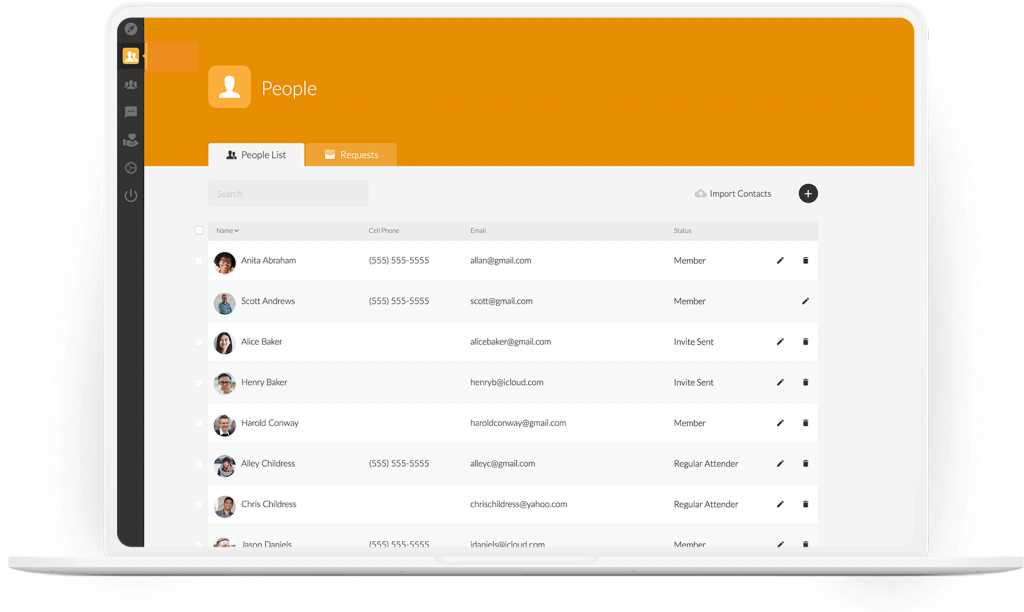Add a new person with the plus button
The image size is (1024, 612).
pos(808,193)
